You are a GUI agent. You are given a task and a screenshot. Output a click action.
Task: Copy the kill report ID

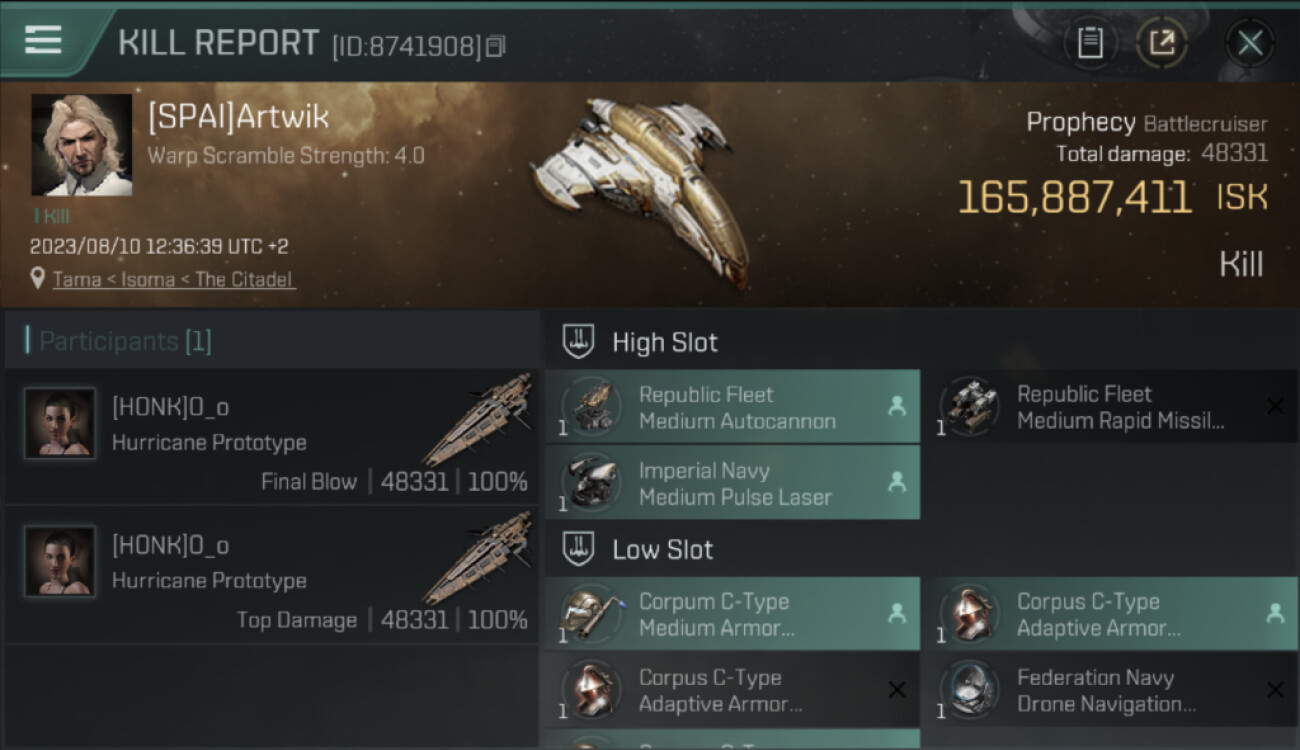pos(496,46)
